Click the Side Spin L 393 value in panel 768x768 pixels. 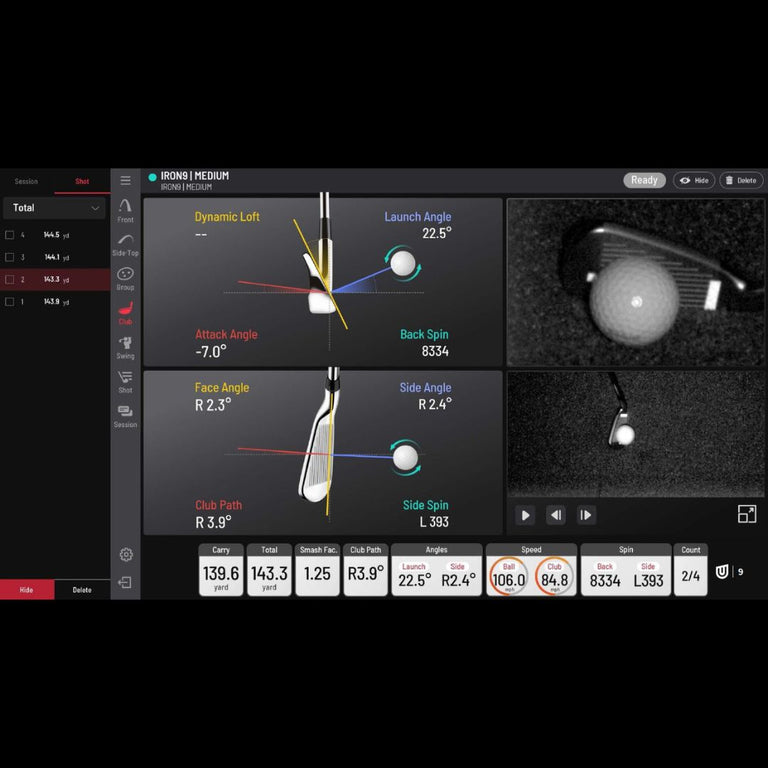coord(434,522)
